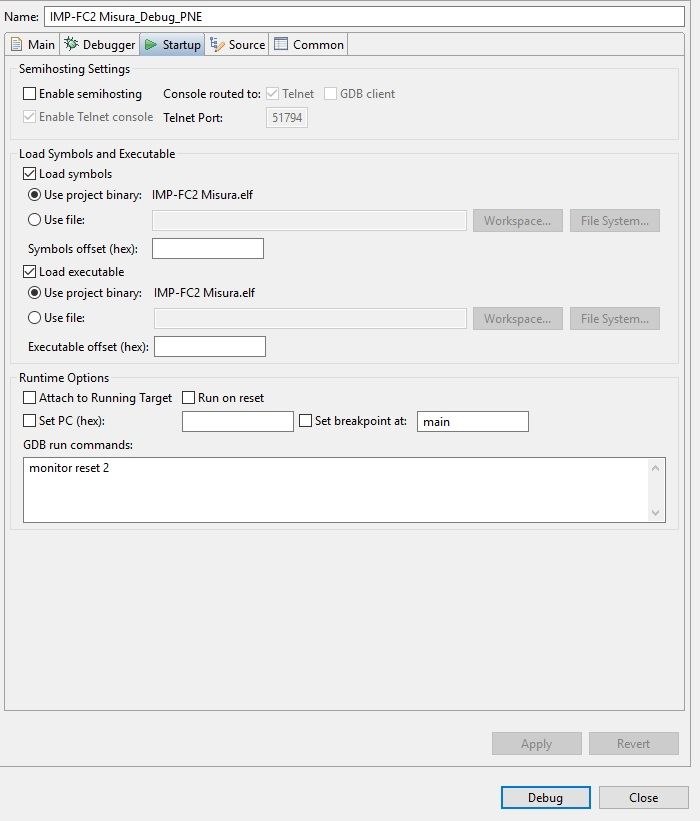Screen dimensions: 700x821
Task: Open the Main tab
Action: (32, 45)
